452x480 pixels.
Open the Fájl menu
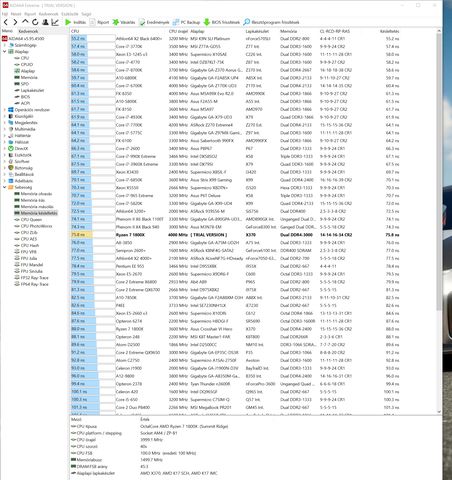click(5, 14)
